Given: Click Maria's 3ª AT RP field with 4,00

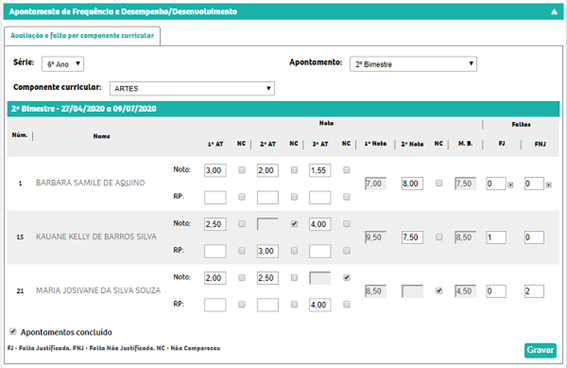Looking at the screenshot, I should (x=320, y=305).
